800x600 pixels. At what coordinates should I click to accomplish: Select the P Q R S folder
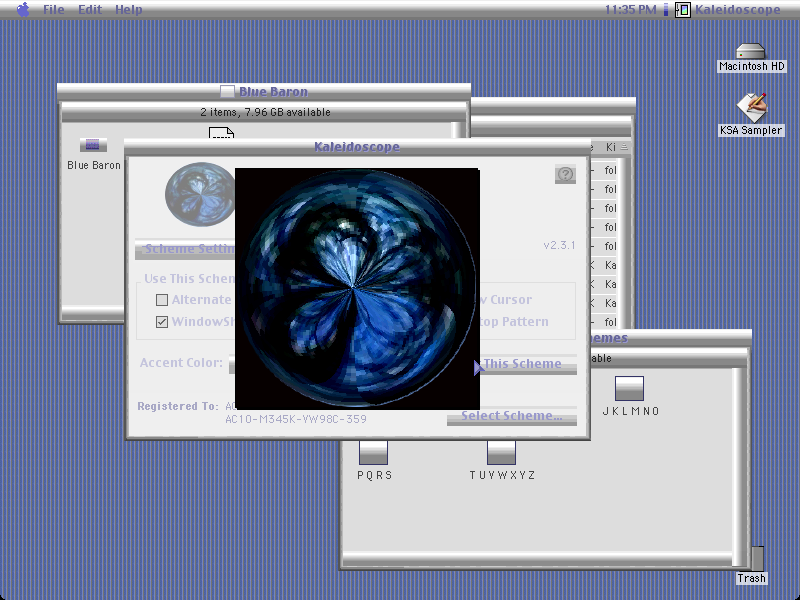pyautogui.click(x=373, y=453)
